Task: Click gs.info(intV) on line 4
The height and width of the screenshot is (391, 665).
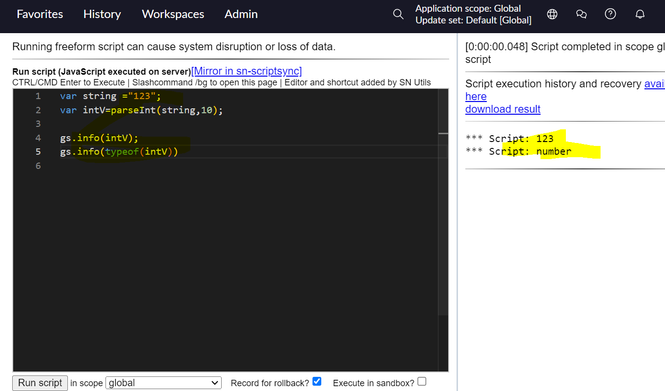Action: (99, 138)
